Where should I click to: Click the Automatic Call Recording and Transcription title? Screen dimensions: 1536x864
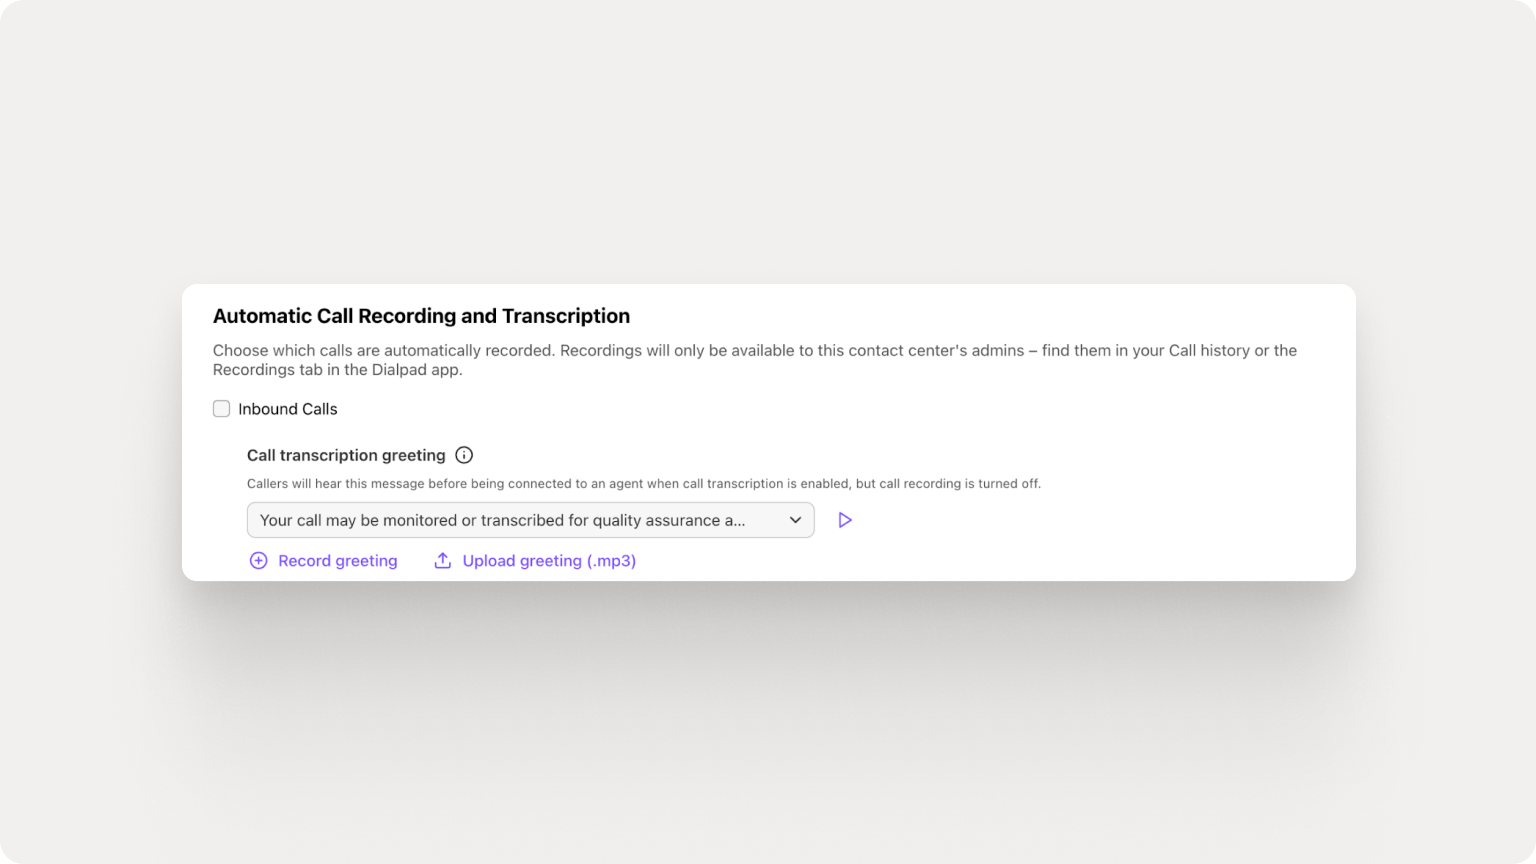click(420, 315)
